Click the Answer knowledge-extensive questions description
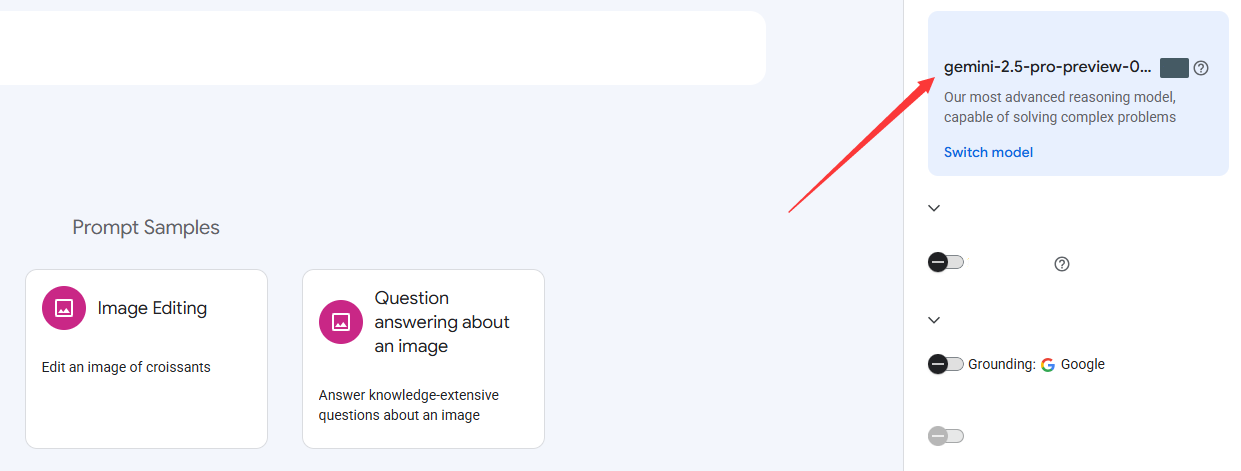 pyautogui.click(x=409, y=405)
